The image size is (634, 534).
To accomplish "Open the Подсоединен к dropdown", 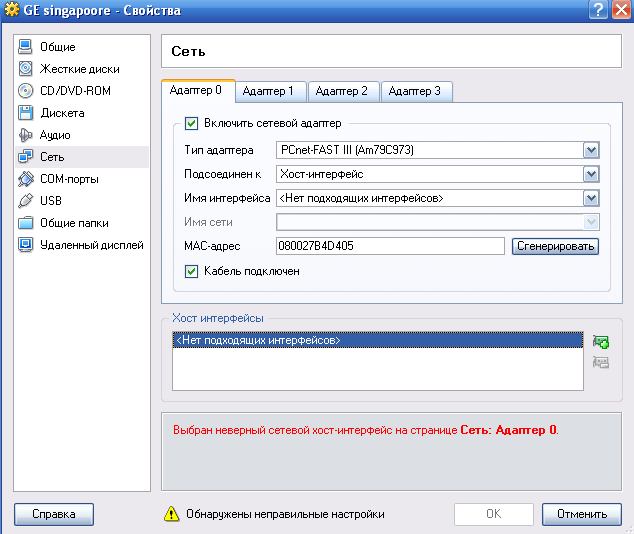I will point(591,174).
